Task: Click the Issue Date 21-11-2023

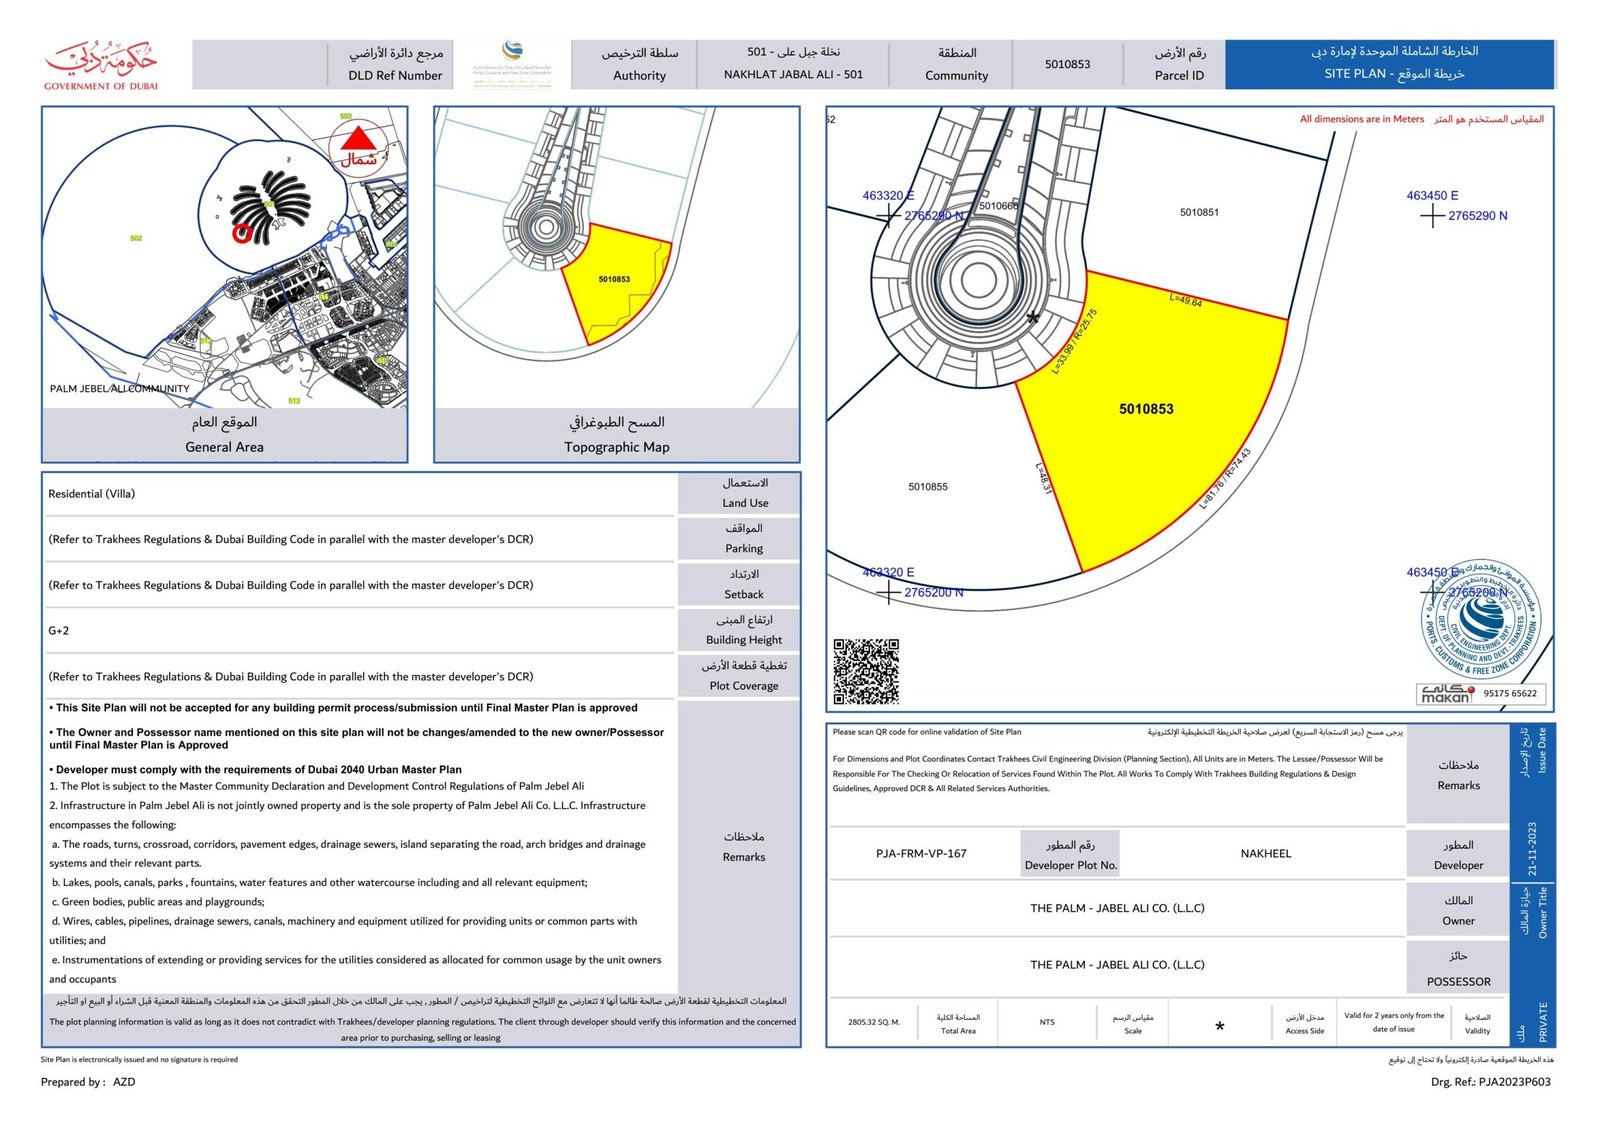Action: [x=1532, y=849]
